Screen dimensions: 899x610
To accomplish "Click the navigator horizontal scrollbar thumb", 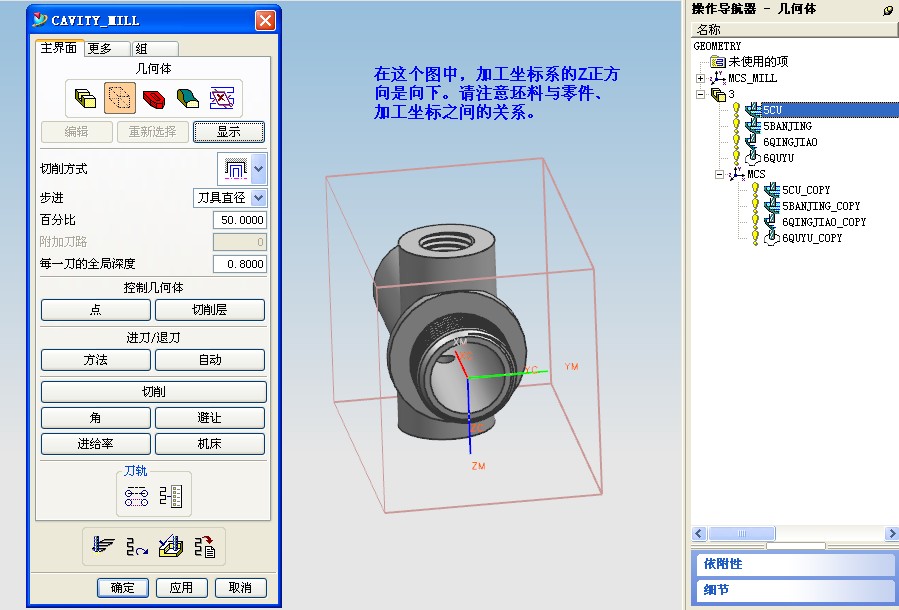I will 742,534.
